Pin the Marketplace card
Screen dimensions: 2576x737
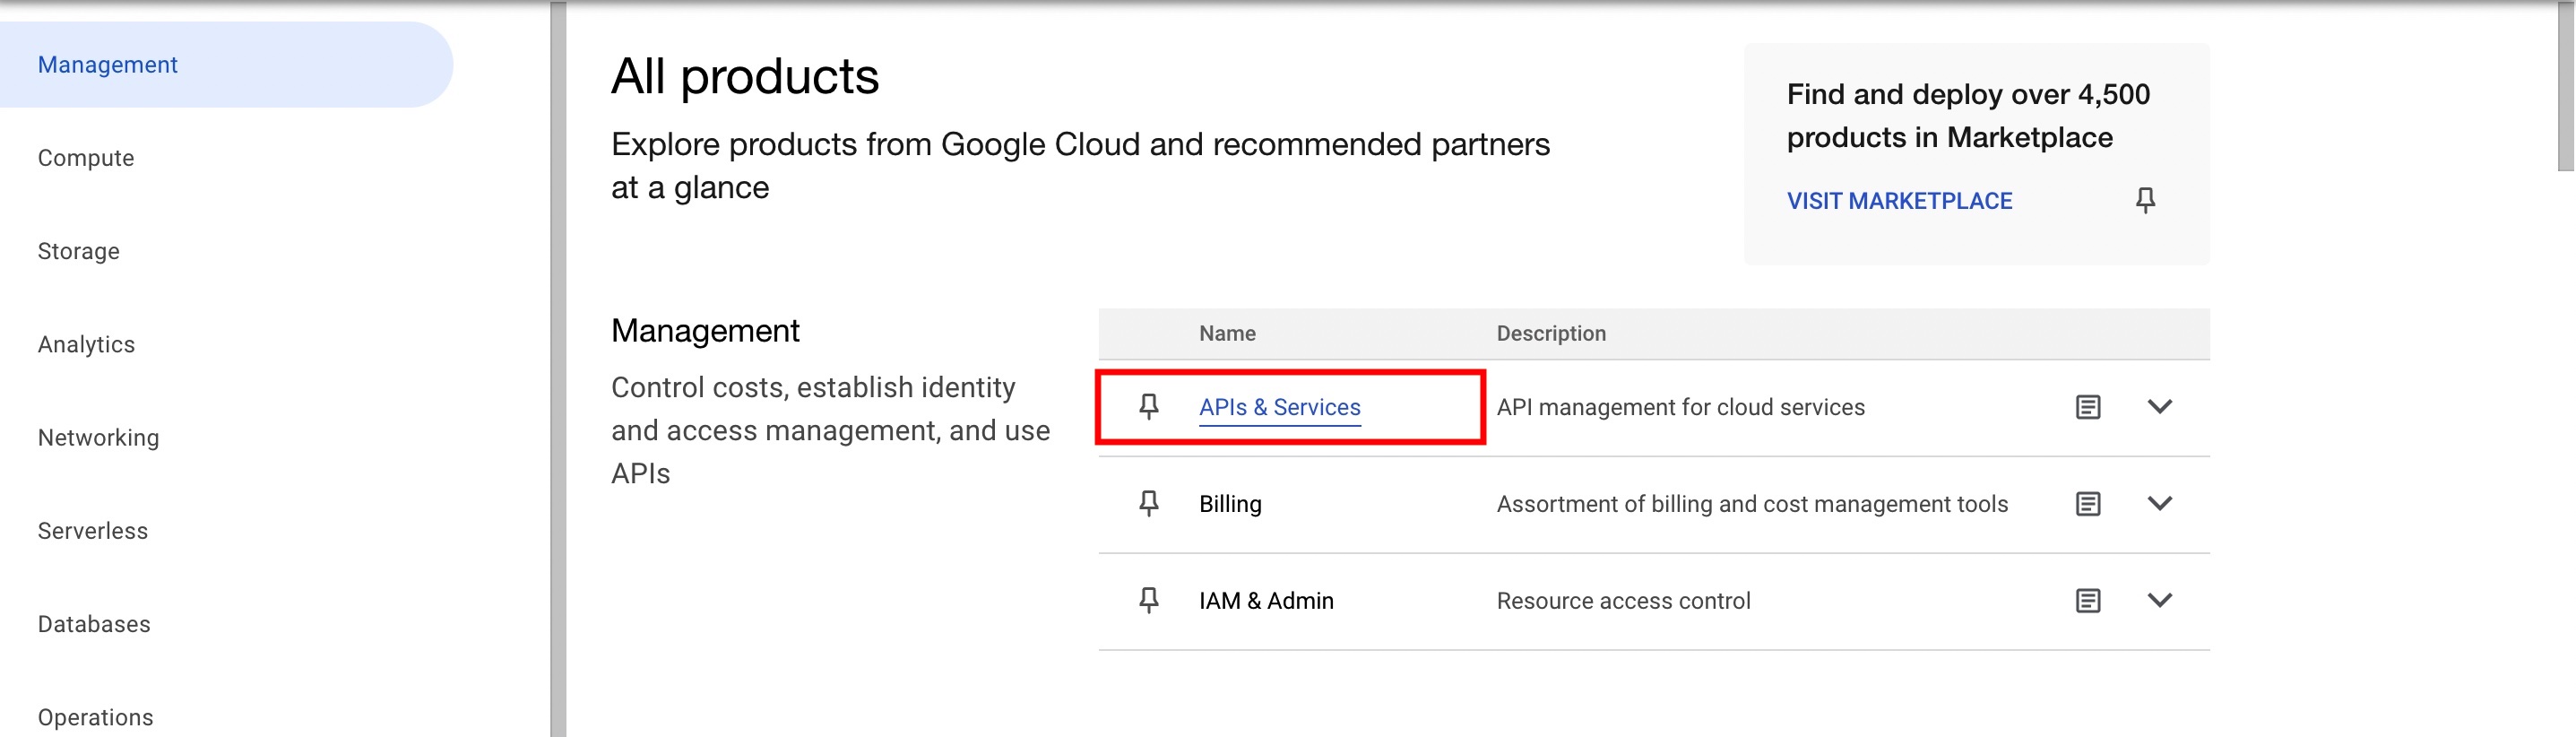[2145, 201]
